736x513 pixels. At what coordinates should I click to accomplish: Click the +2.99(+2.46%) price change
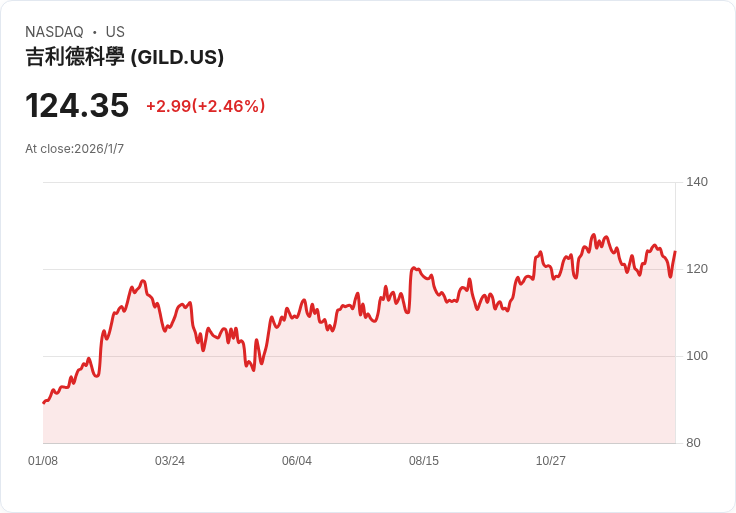(x=205, y=106)
